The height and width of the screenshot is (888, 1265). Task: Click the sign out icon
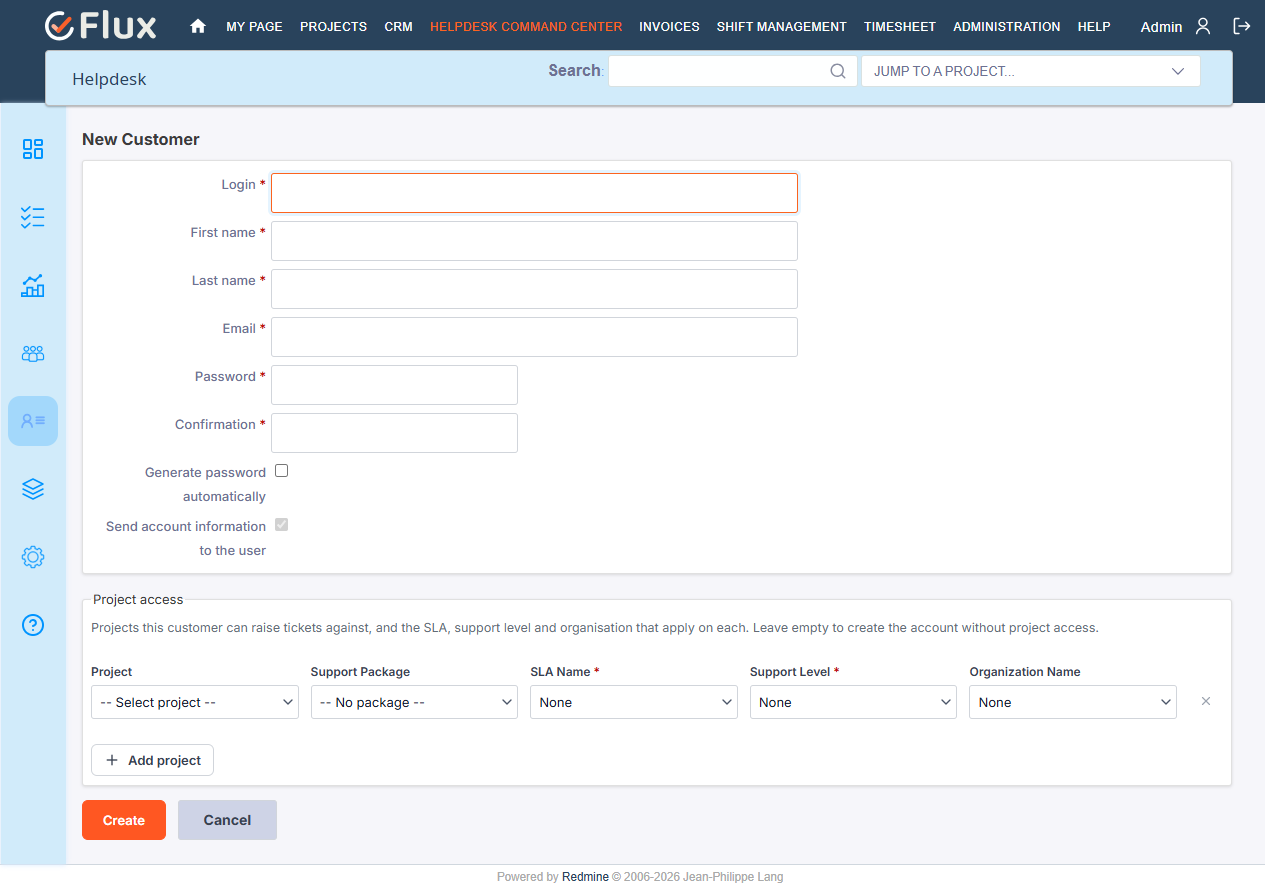point(1242,27)
